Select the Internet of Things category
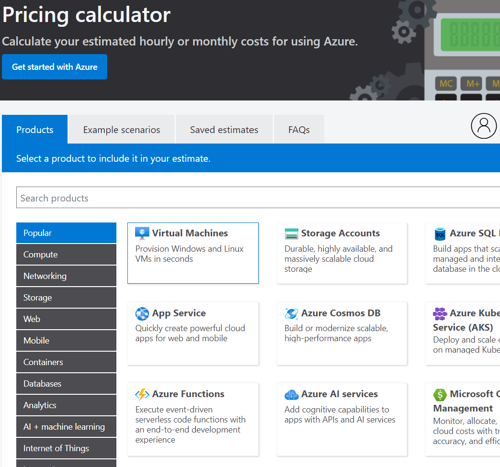500x467 pixels. (x=66, y=448)
